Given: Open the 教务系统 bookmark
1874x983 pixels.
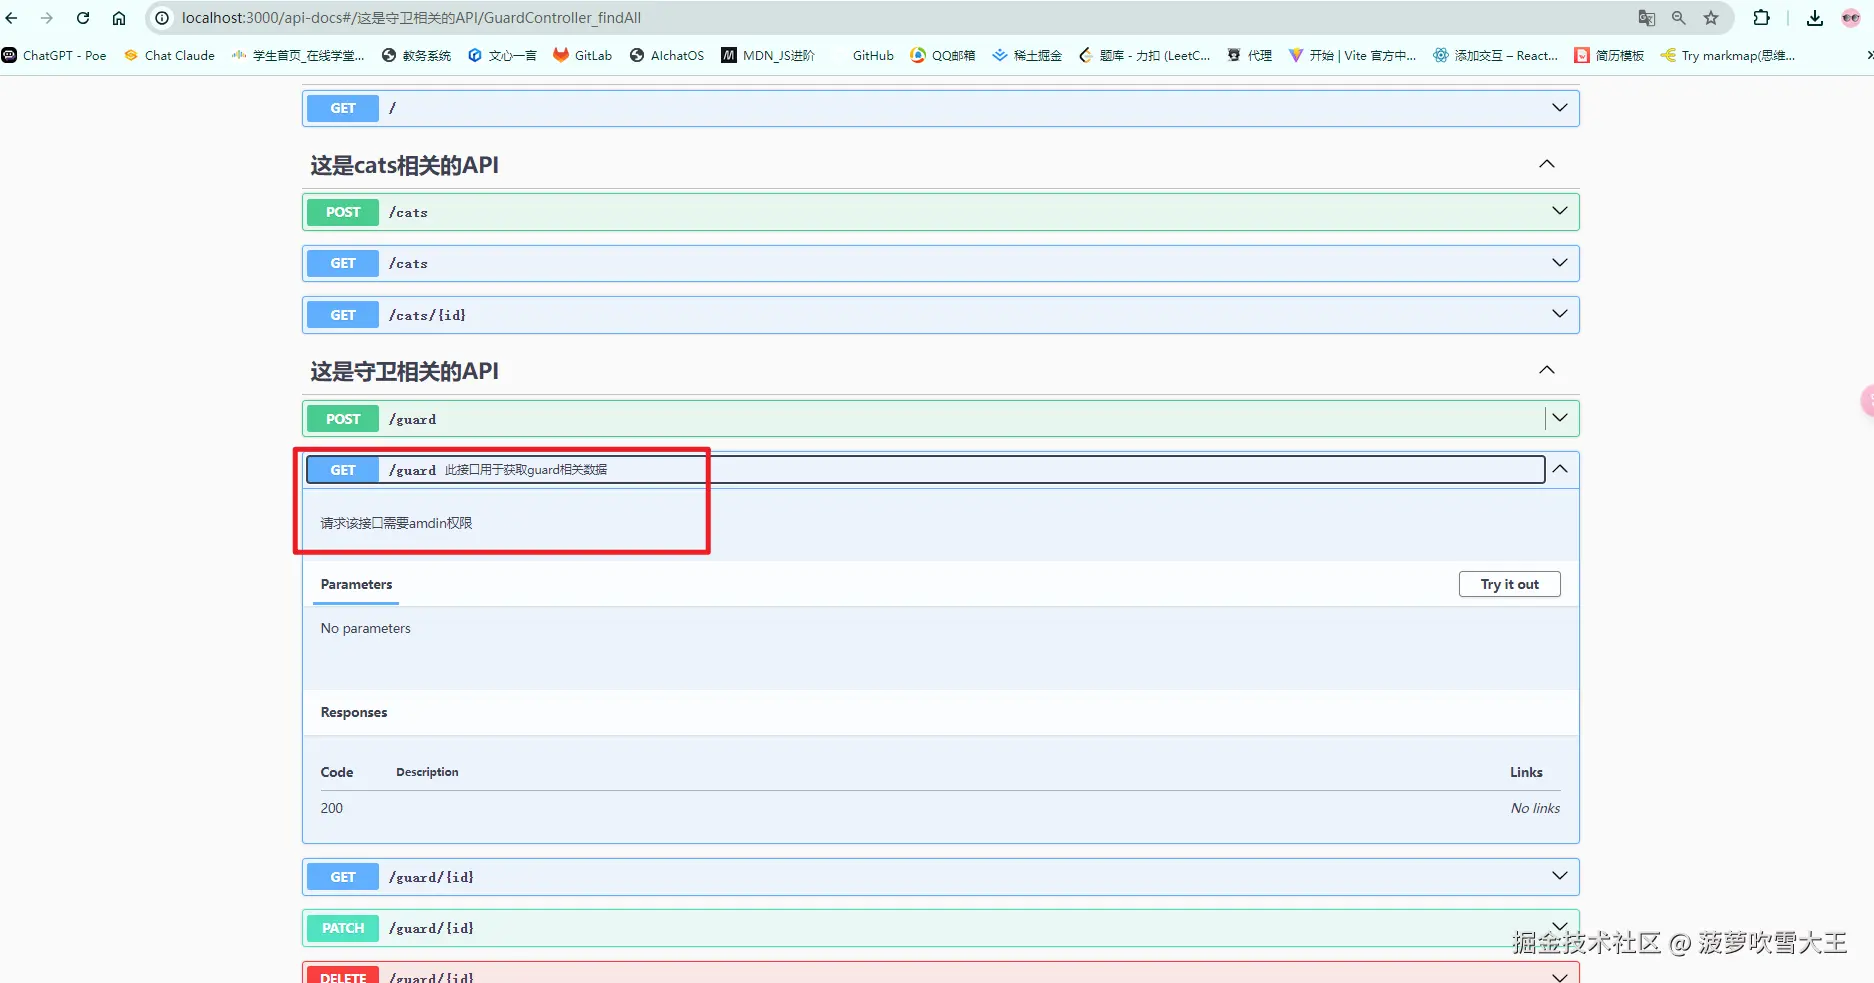Looking at the screenshot, I should tap(416, 55).
